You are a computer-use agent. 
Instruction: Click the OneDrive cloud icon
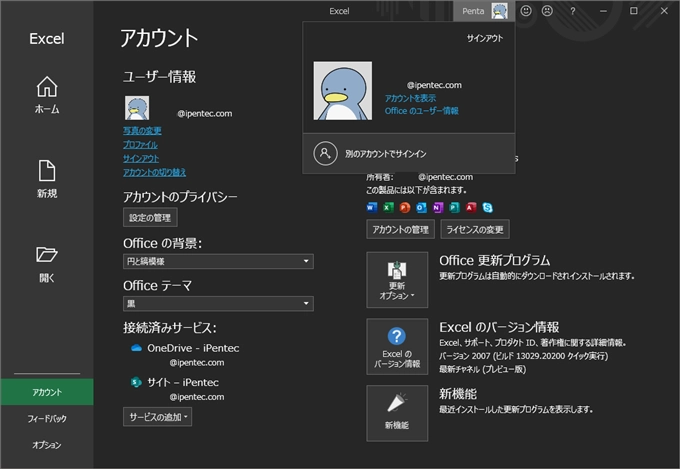coord(136,348)
